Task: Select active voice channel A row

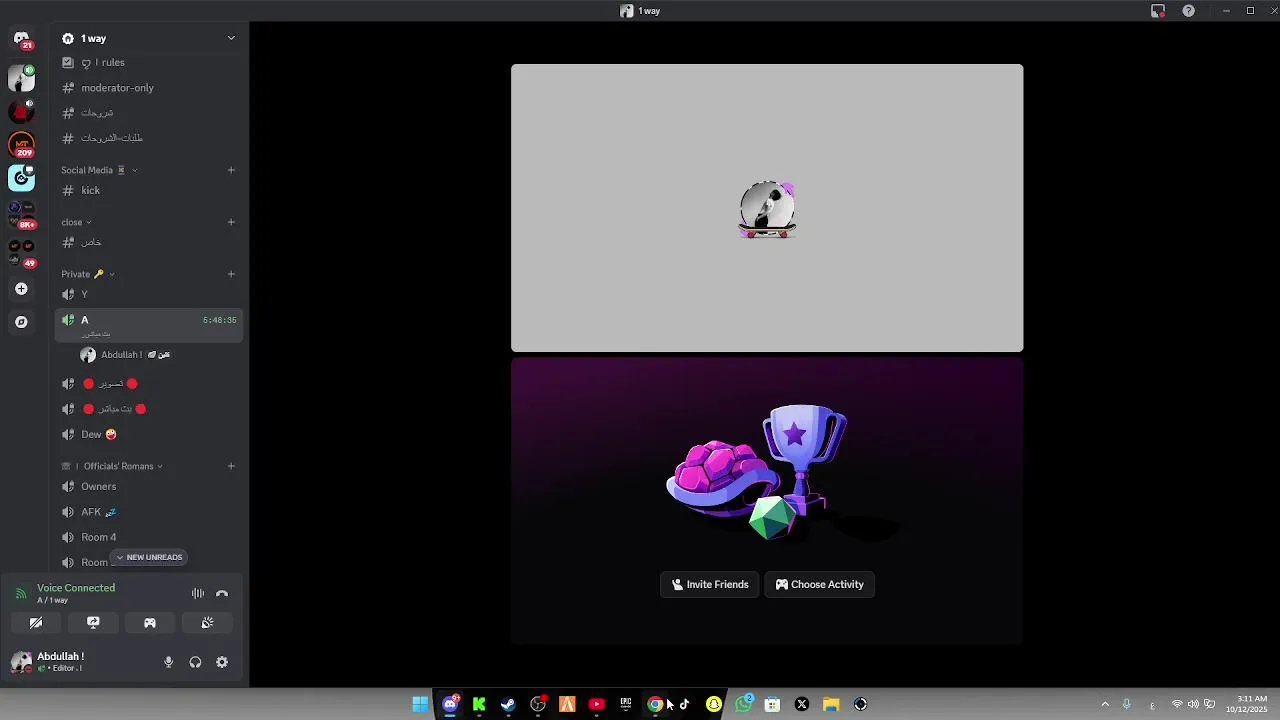Action: (x=149, y=325)
